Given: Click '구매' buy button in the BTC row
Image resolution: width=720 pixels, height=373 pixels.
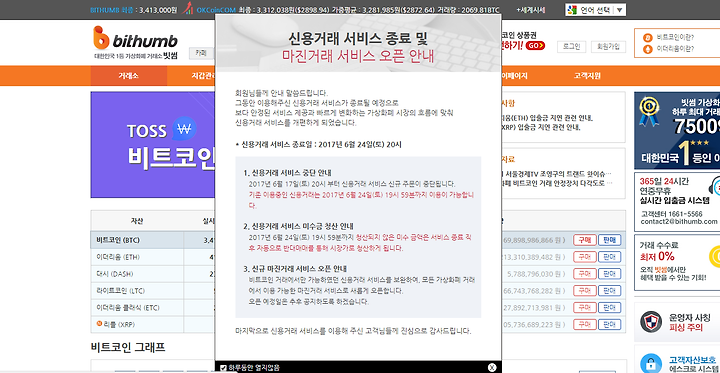Looking at the screenshot, I should tap(585, 240).
